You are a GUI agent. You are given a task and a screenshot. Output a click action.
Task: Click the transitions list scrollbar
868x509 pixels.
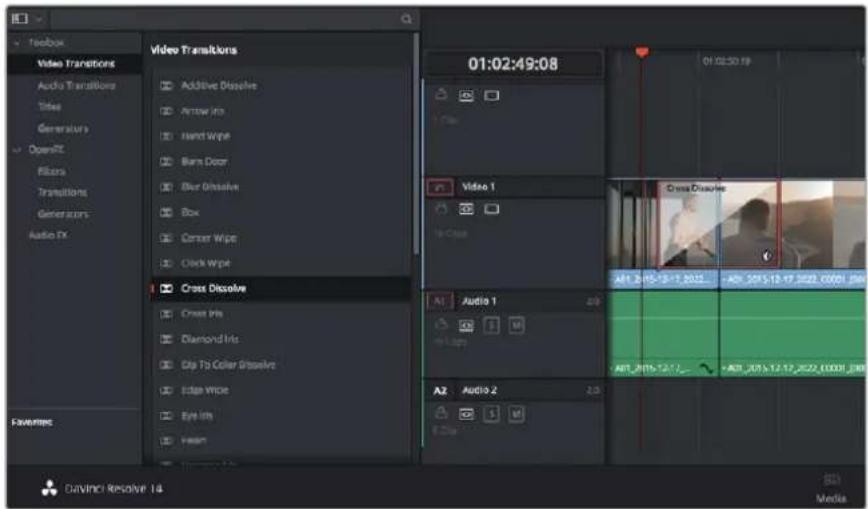coord(416,144)
